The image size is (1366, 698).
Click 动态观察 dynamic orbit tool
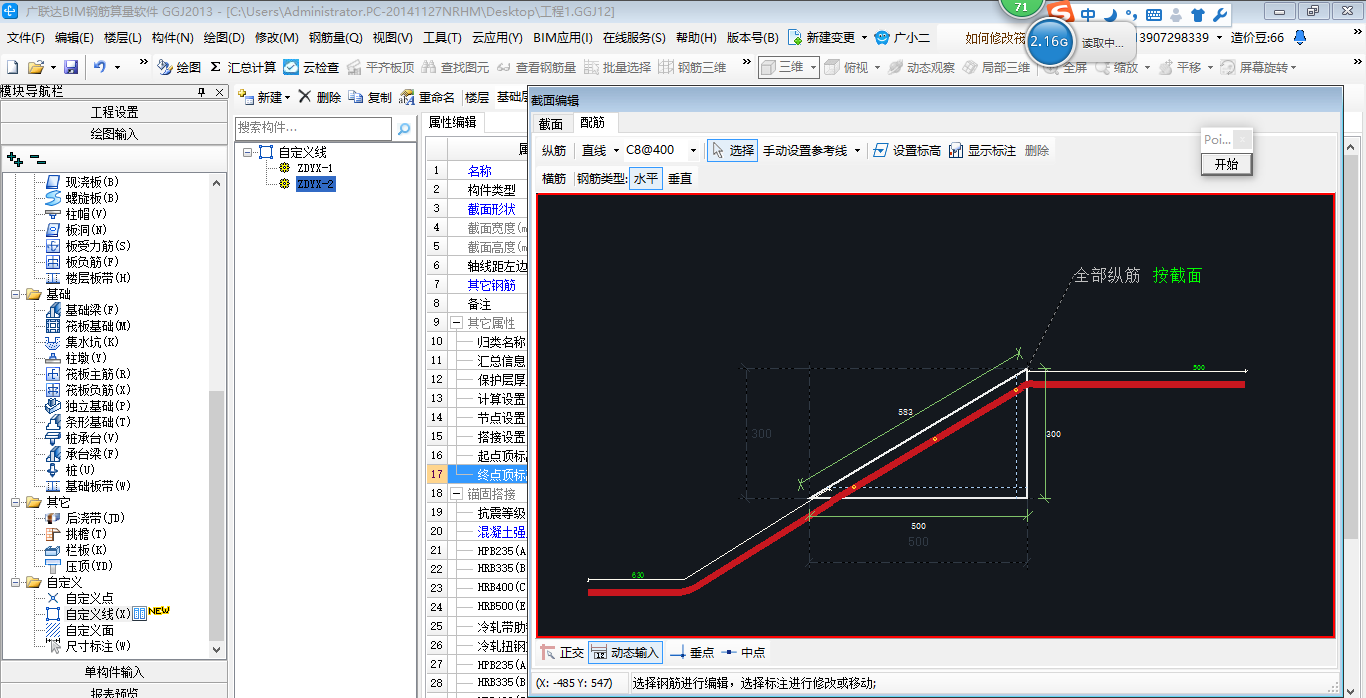point(921,67)
